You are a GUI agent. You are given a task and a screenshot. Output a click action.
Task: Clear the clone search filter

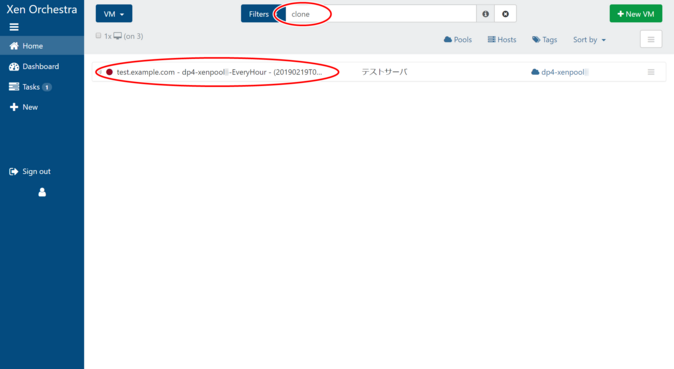pyautogui.click(x=506, y=14)
